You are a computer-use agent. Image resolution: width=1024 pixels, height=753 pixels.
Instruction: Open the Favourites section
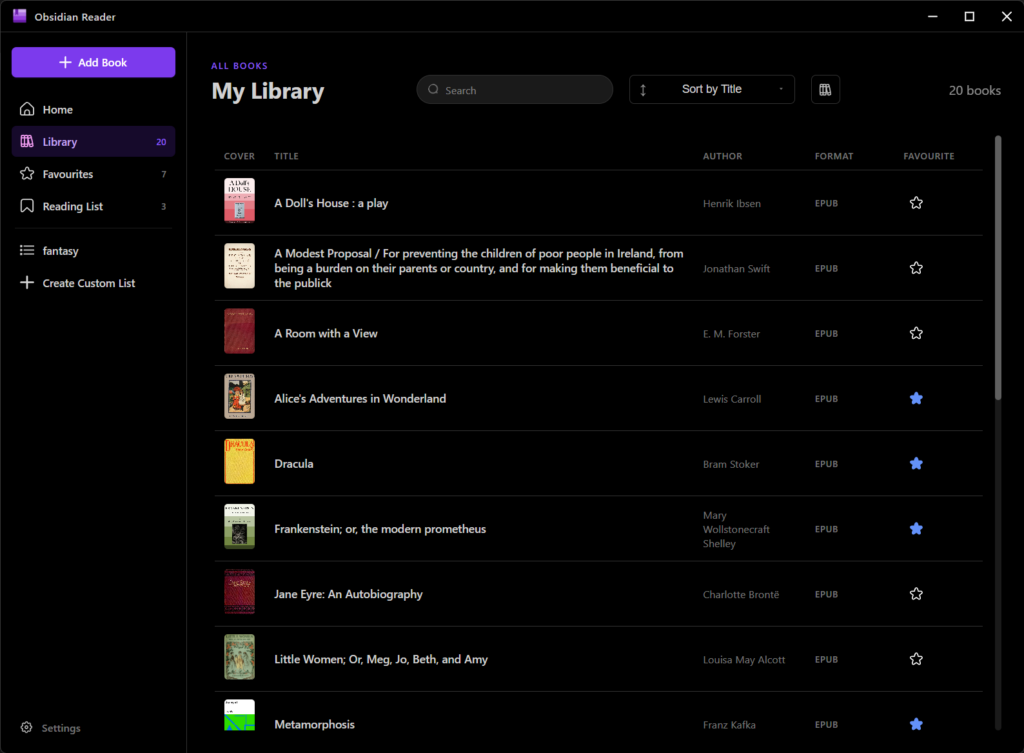tap(93, 174)
